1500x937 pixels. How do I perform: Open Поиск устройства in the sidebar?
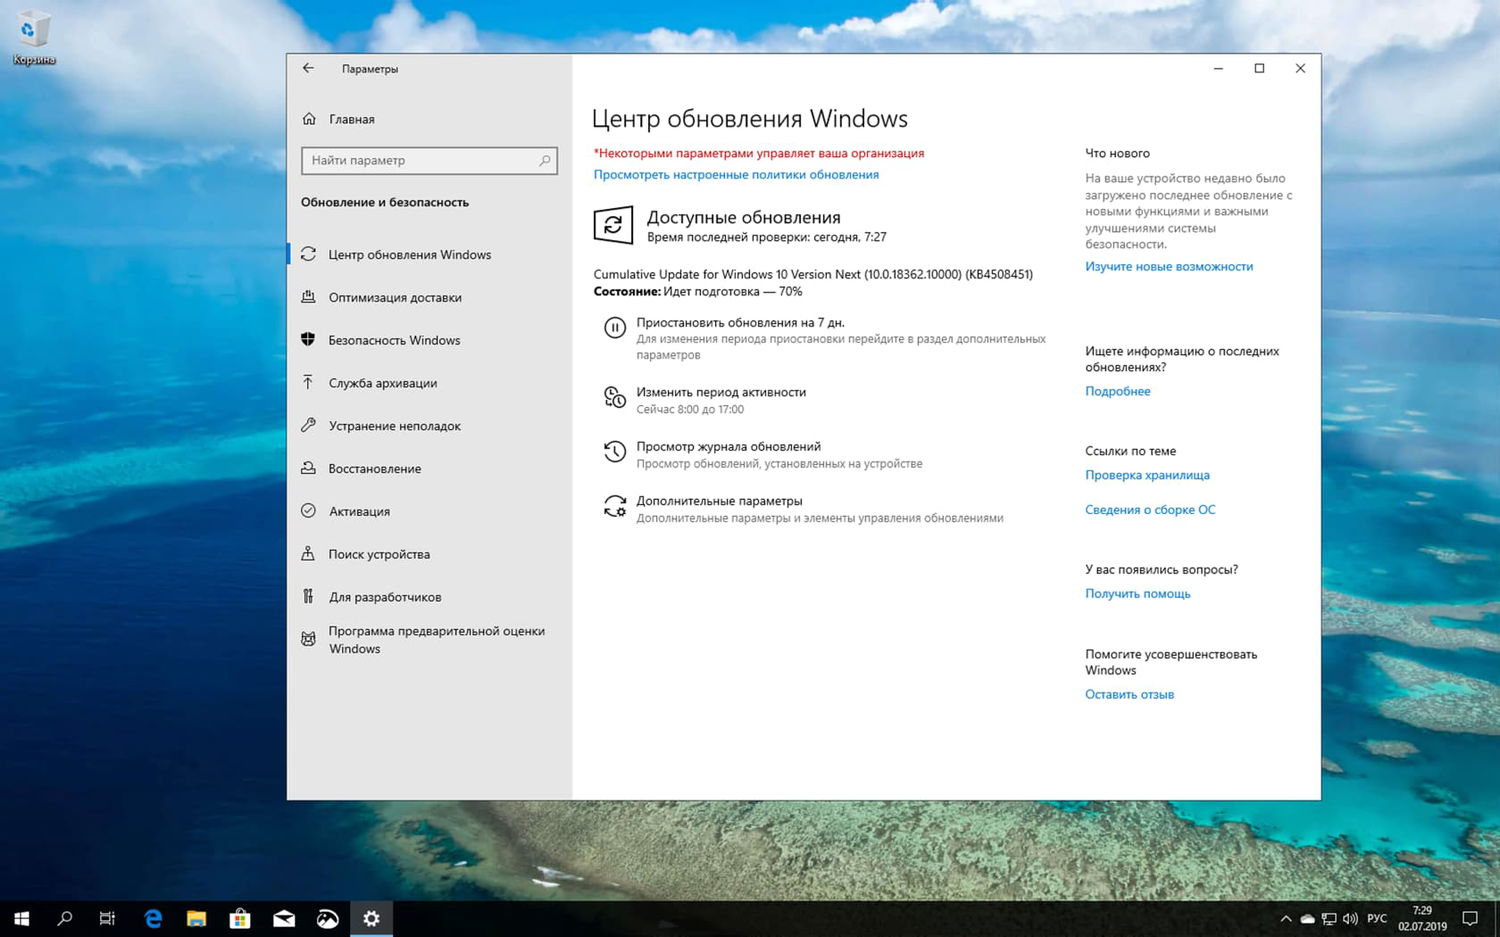tap(379, 553)
